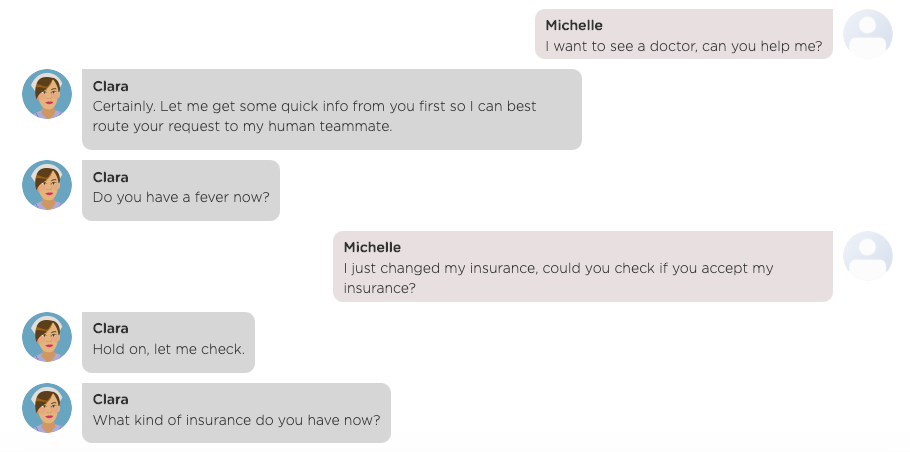Image resolution: width=910 pixels, height=452 pixels.
Task: Click the Michelle name above the insurance change message
Action: click(372, 248)
